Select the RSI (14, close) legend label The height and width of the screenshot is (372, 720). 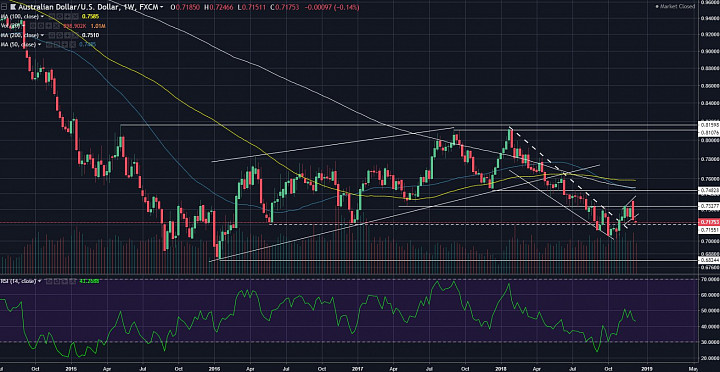(x=18, y=281)
